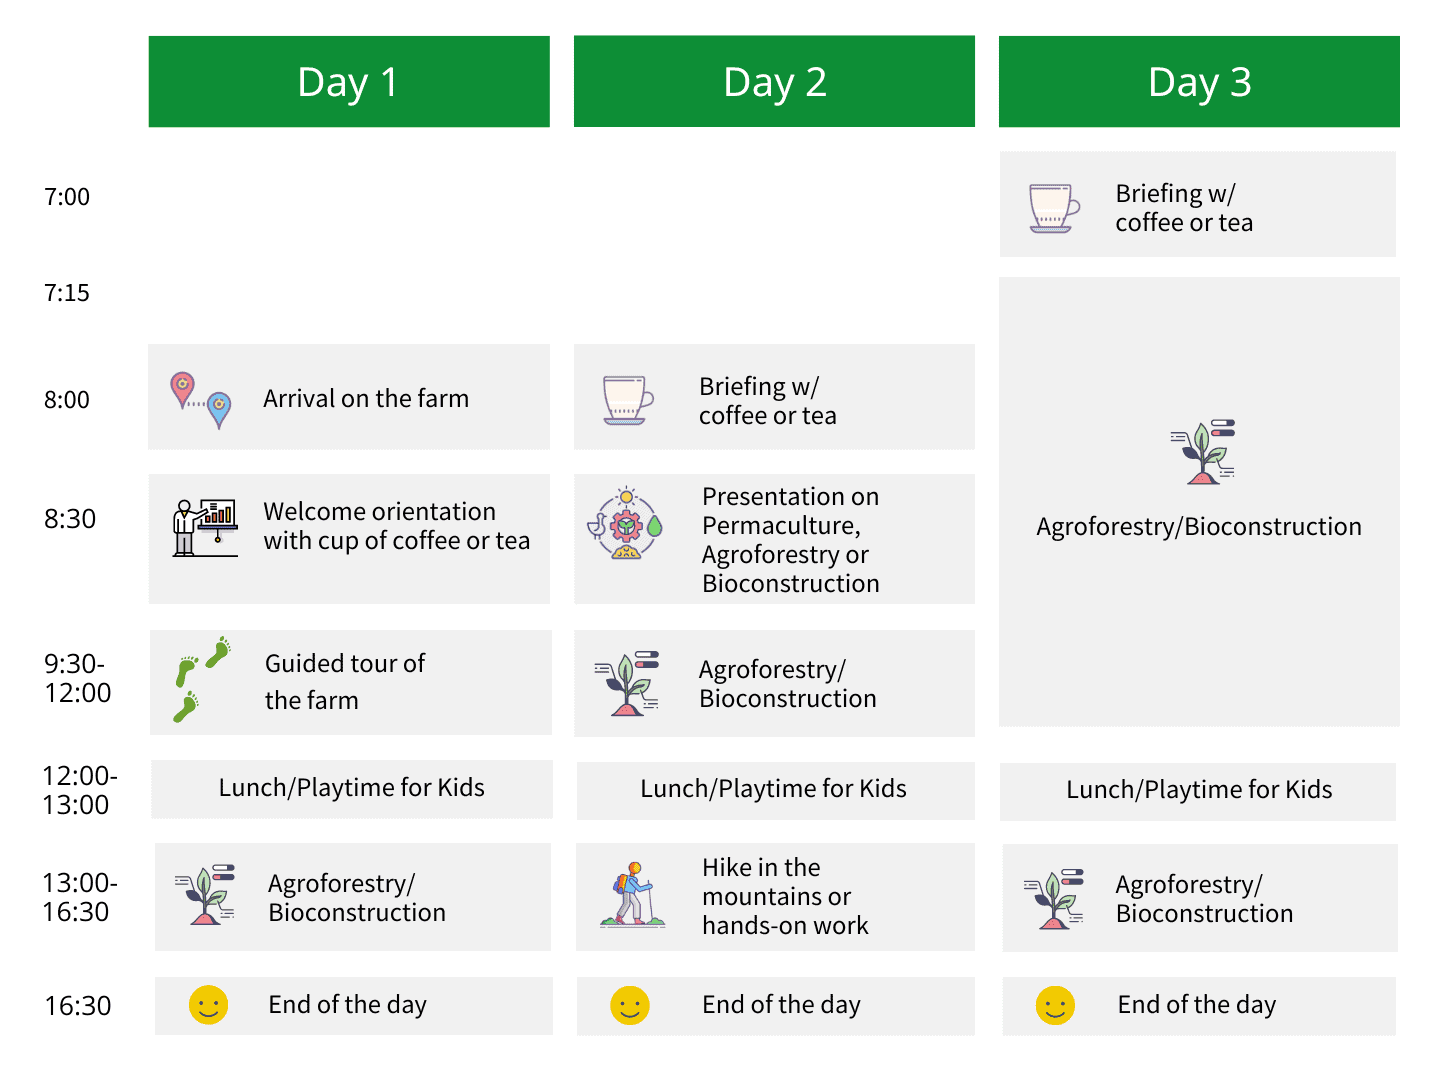
Task: Click the coffee cup icon under Day 2
Action: 627,400
